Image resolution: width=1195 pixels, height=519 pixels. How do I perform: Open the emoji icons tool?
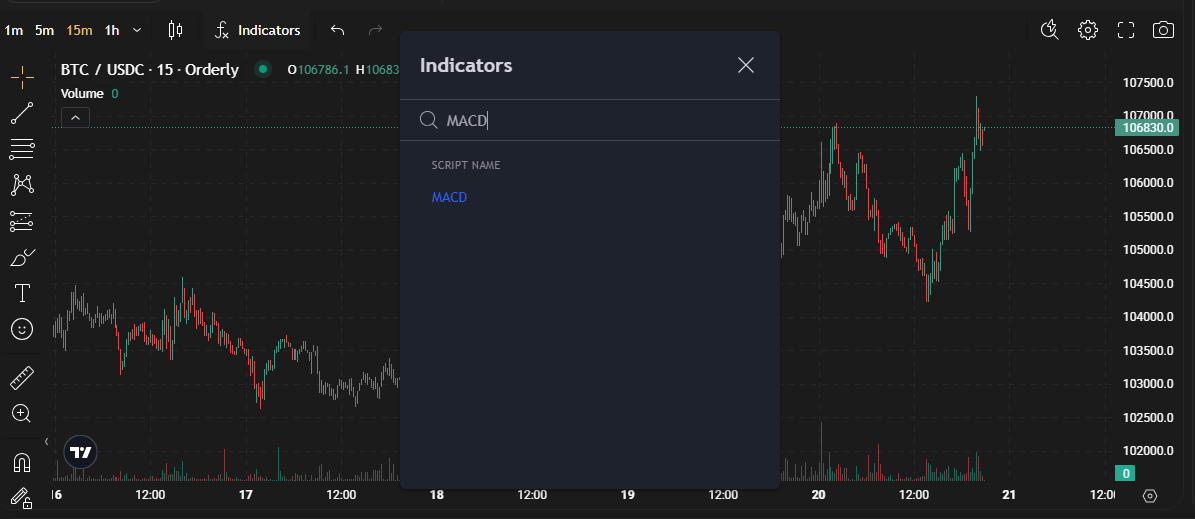22,328
